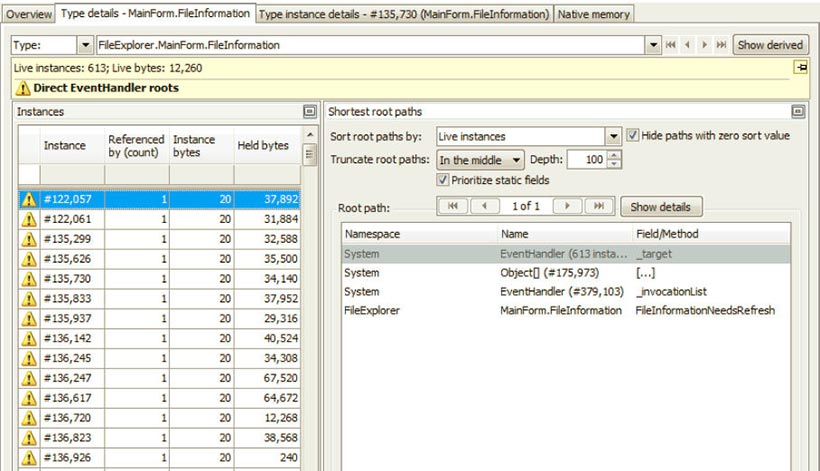Click filter field under Instance column
The width and height of the screenshot is (820, 471).
72,175
